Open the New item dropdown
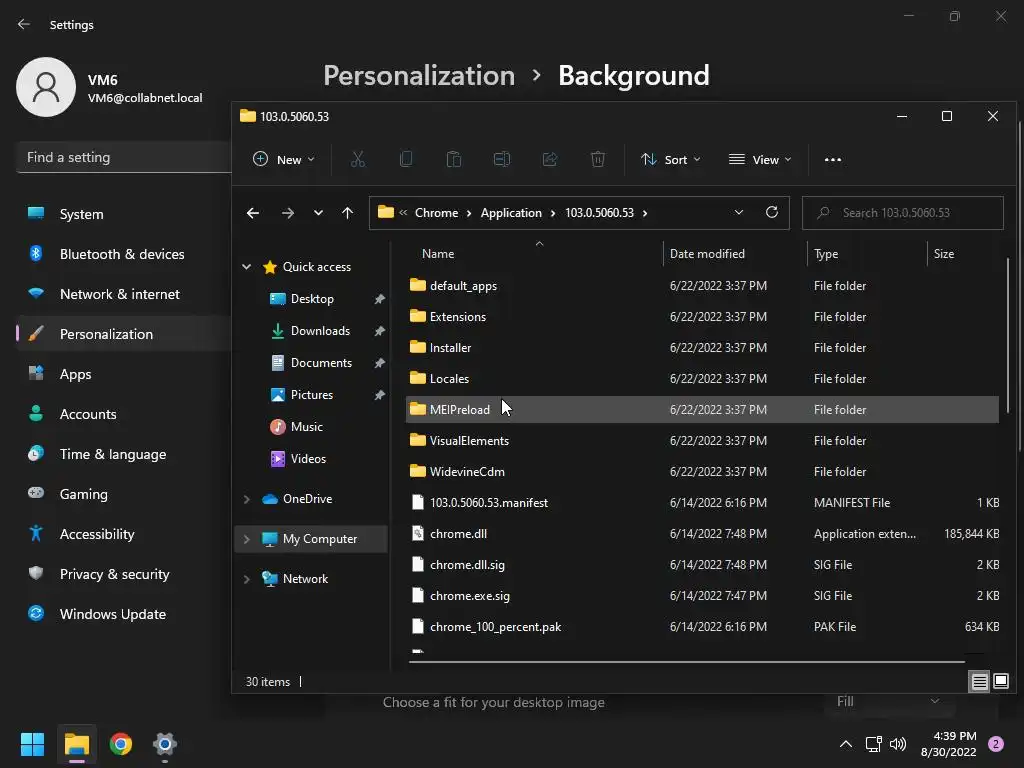This screenshot has width=1024, height=768. point(284,159)
